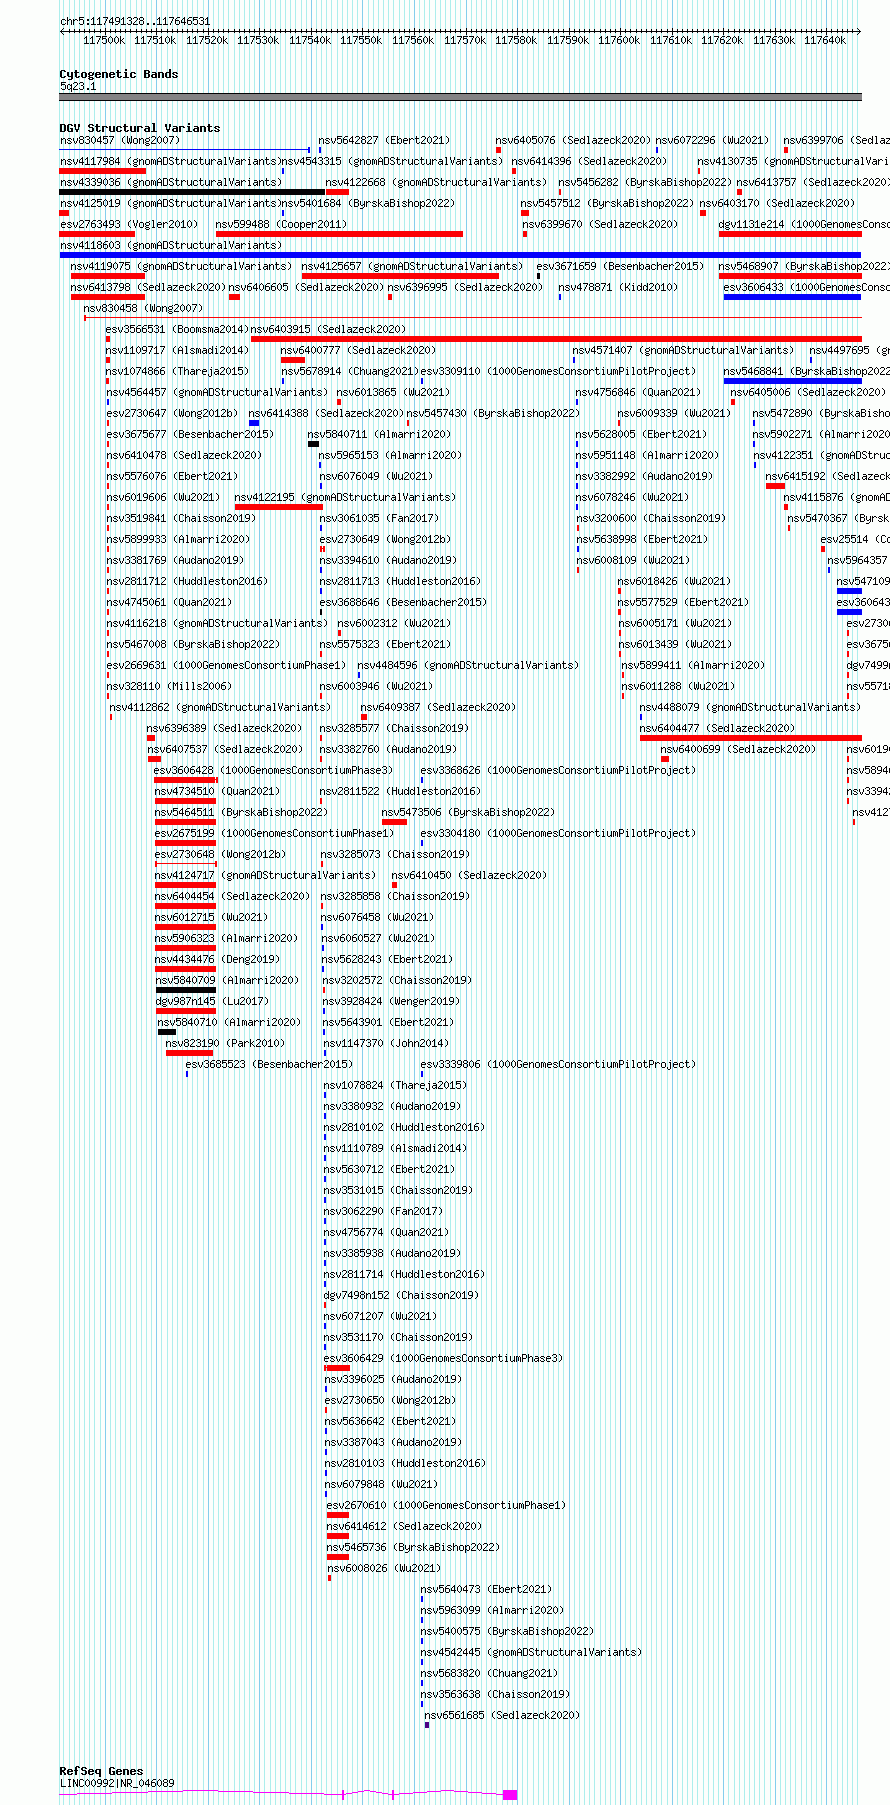Click the nsv4122668 gnomAD variant label

click(437, 182)
